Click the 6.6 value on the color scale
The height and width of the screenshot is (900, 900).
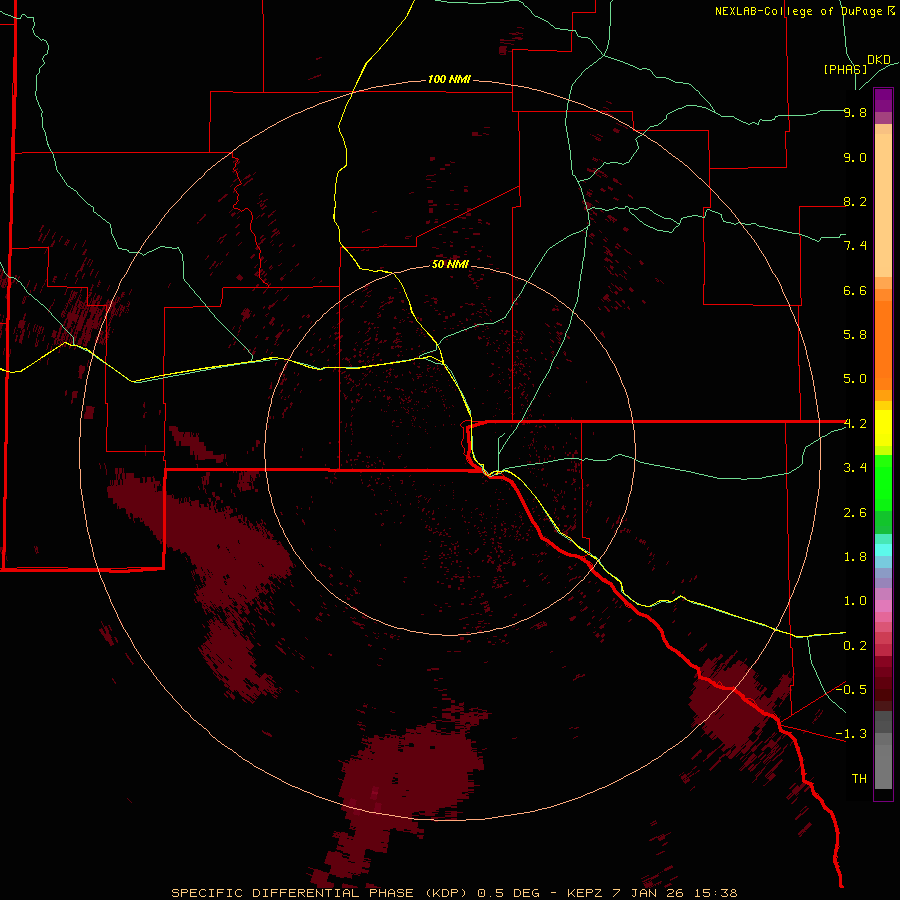pos(855,290)
